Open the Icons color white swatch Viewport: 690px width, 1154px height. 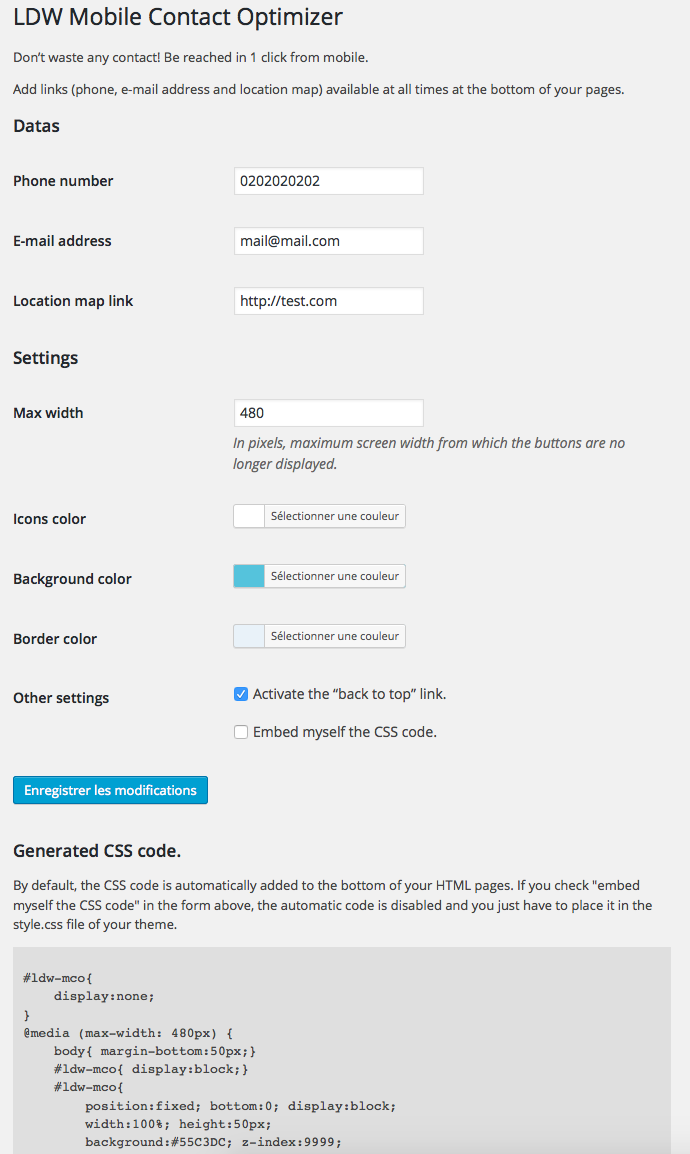tap(249, 516)
